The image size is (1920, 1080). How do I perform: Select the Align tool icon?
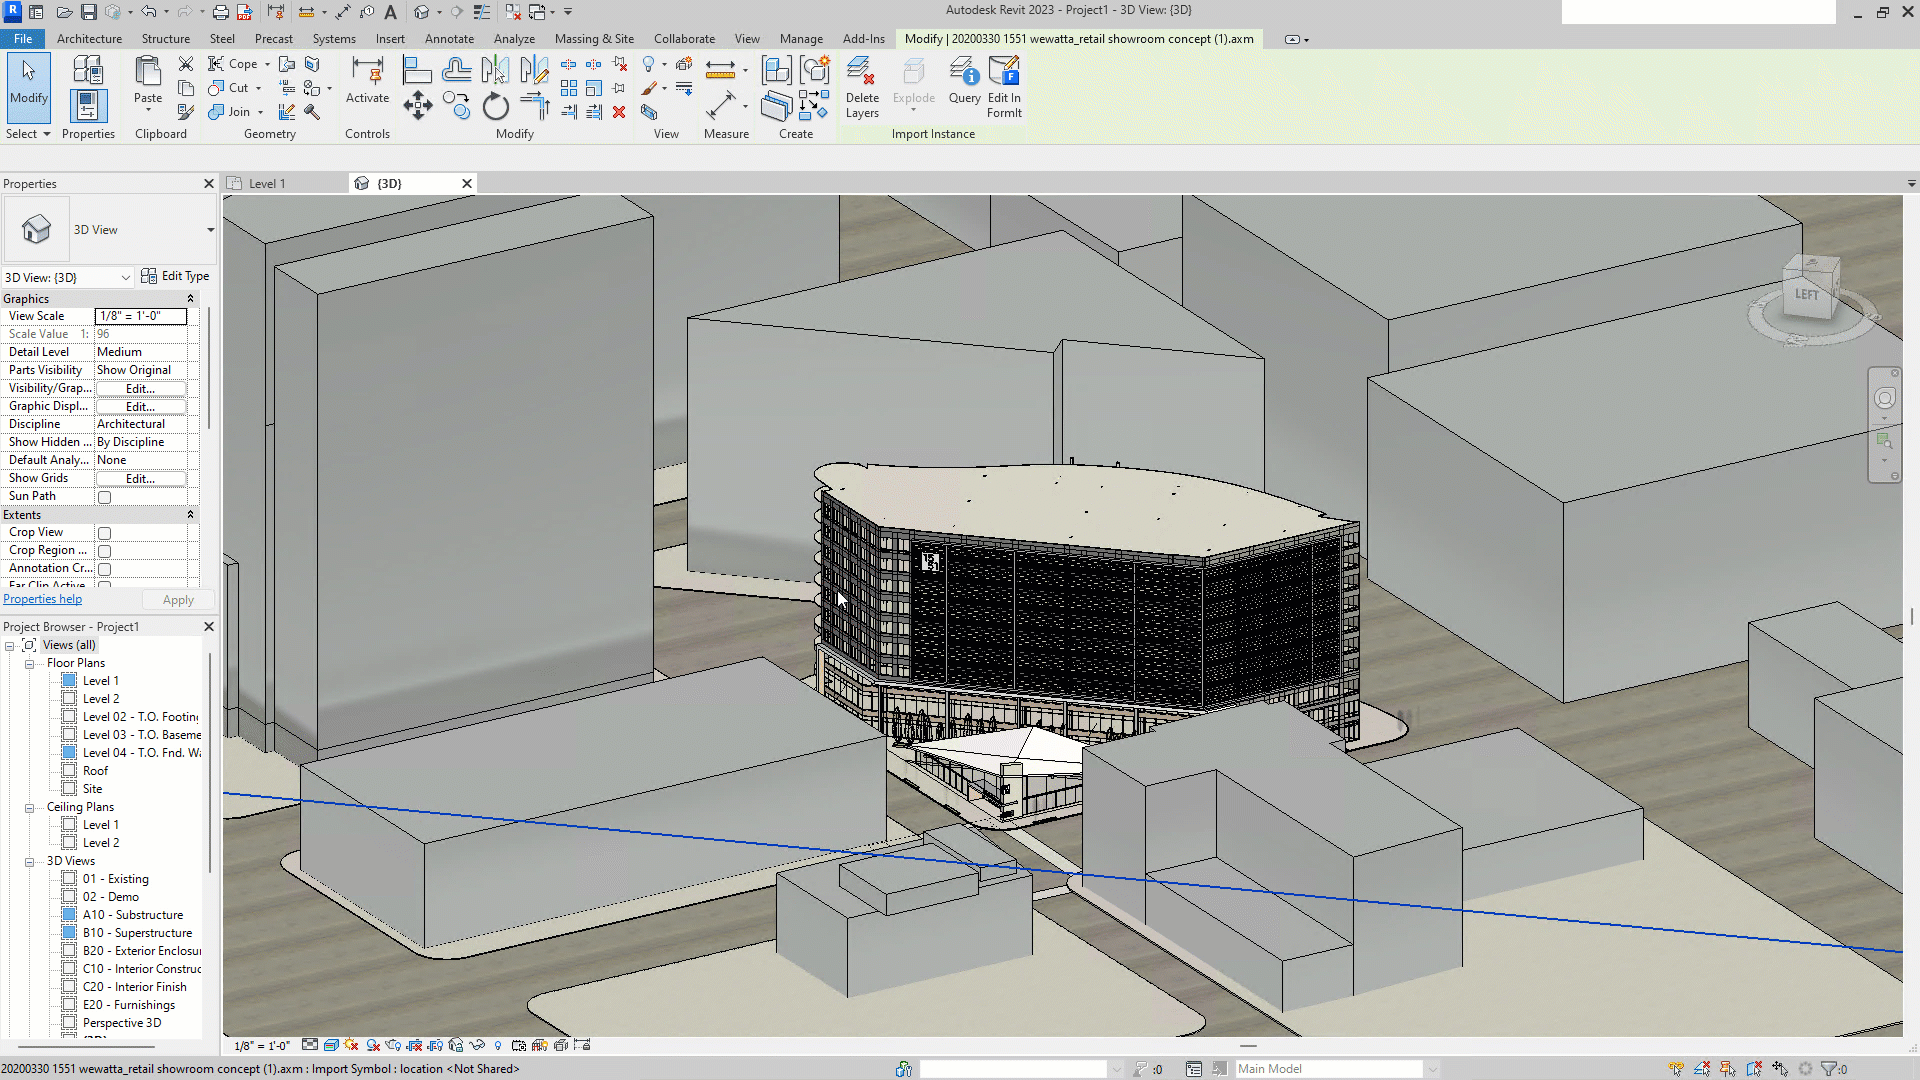[417, 70]
